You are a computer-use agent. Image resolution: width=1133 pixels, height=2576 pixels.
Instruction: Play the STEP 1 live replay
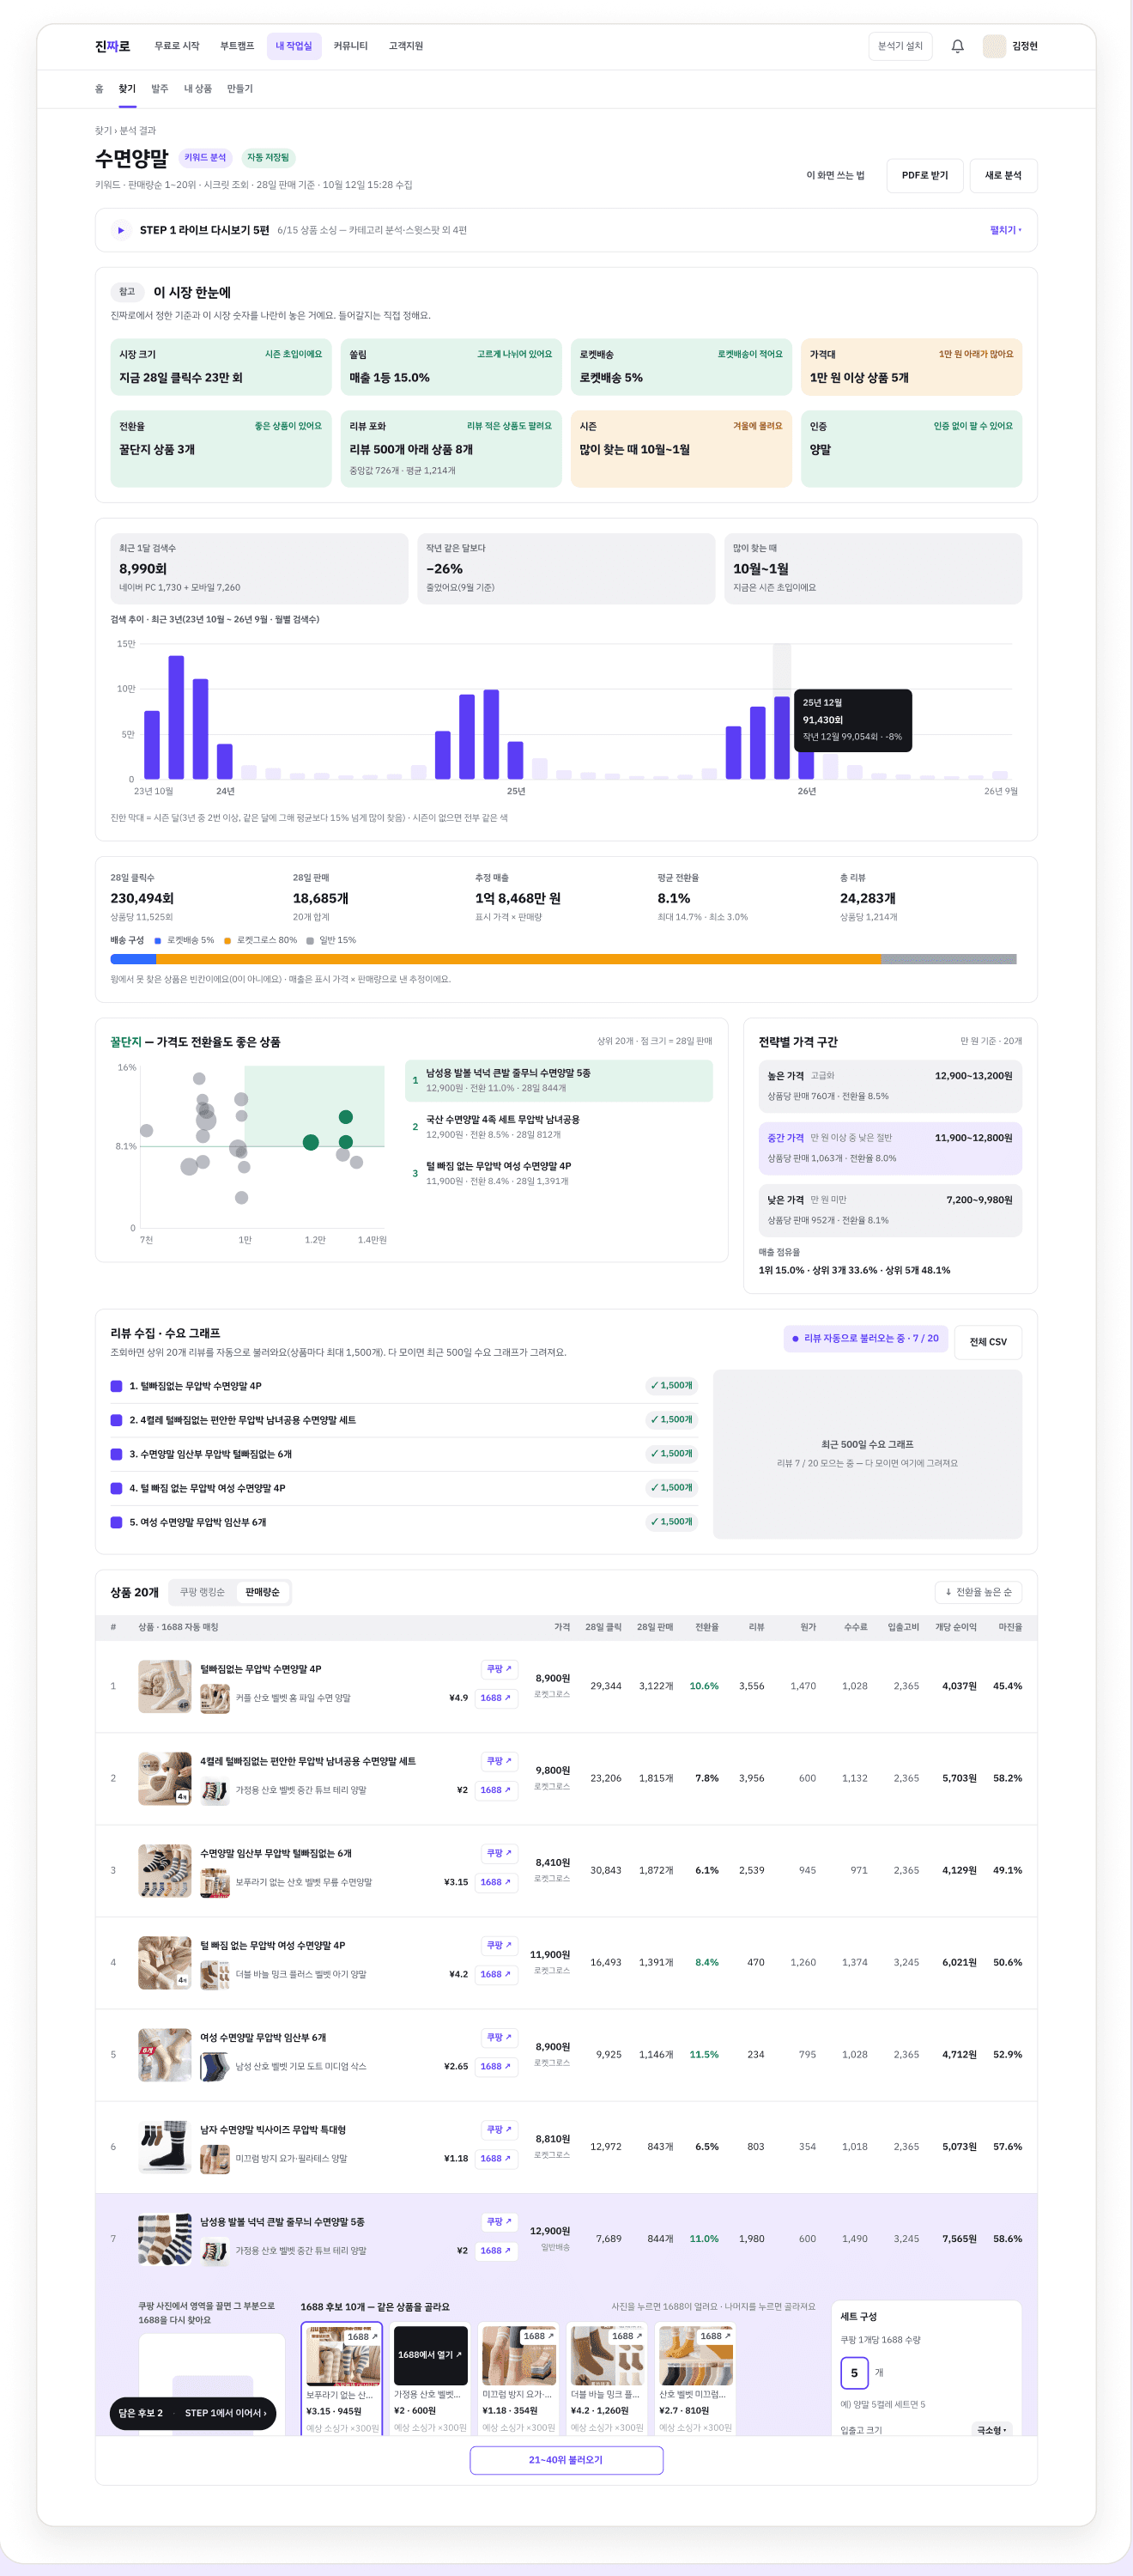[121, 230]
